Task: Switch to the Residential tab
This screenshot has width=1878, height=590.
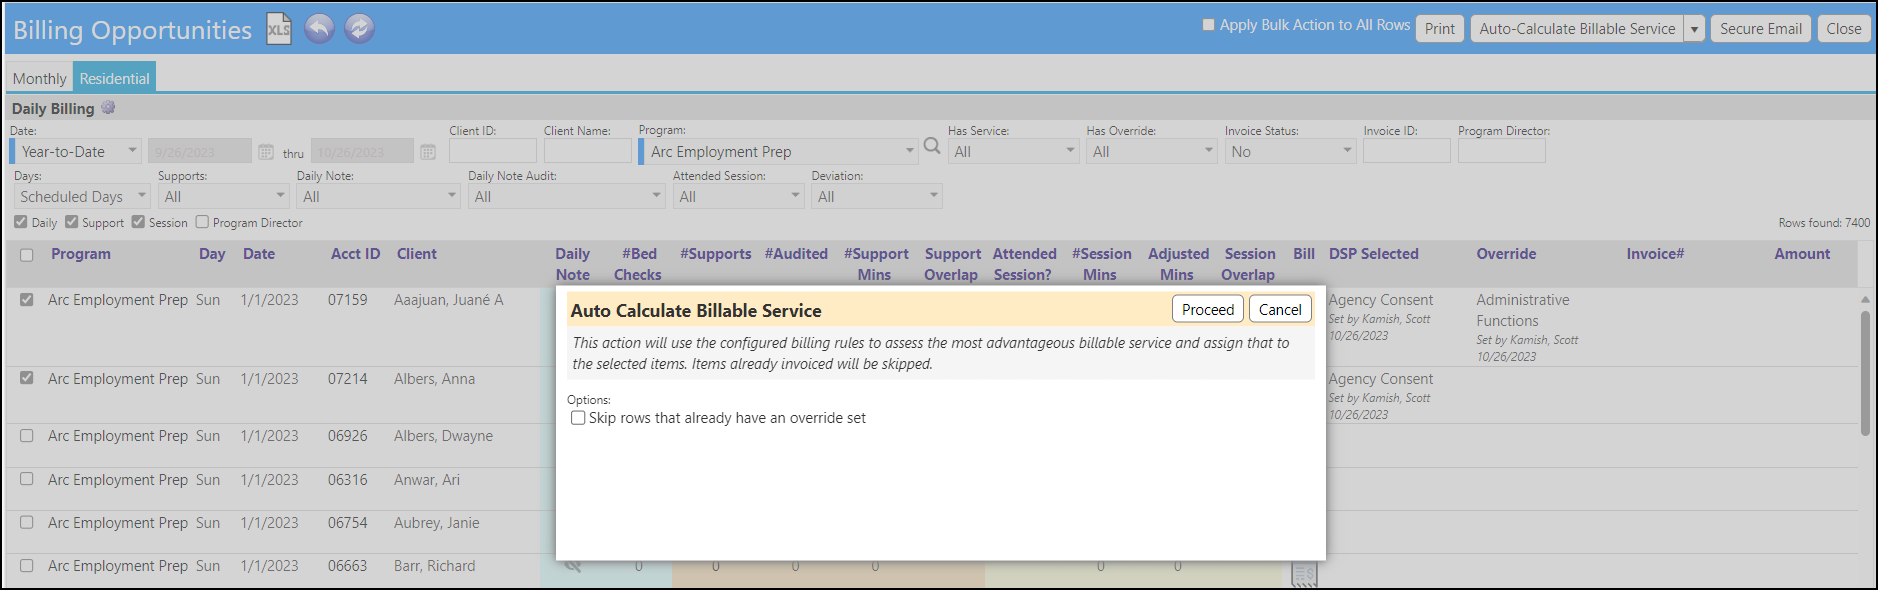Action: [x=114, y=78]
